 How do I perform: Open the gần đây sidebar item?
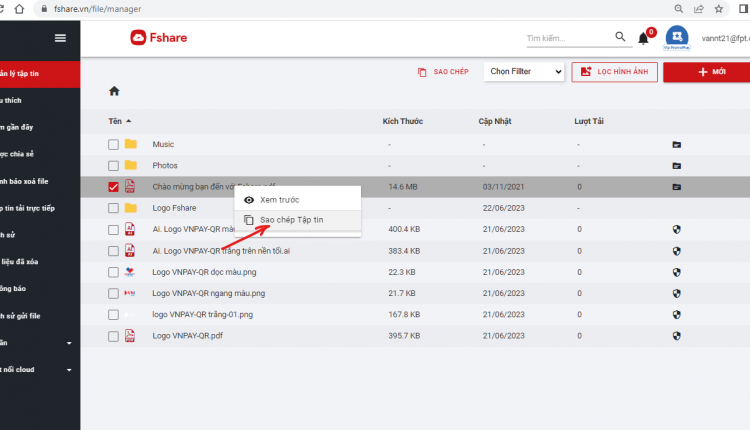tap(40, 127)
